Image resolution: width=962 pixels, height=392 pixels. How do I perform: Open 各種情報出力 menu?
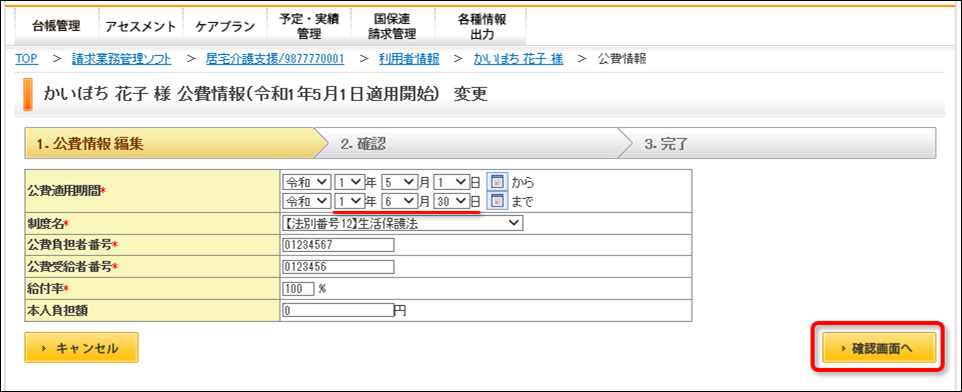(x=481, y=26)
